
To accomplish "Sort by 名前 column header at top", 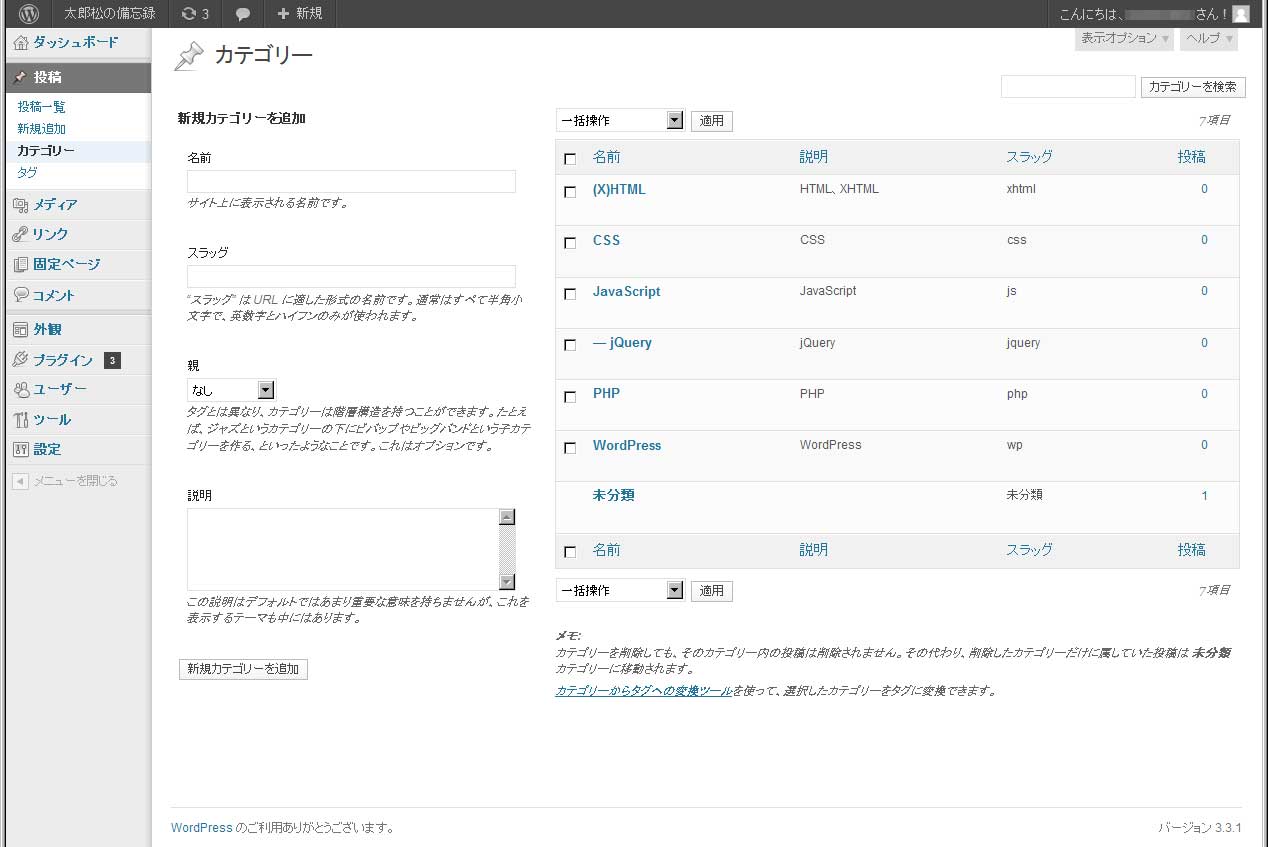I will tap(606, 157).
